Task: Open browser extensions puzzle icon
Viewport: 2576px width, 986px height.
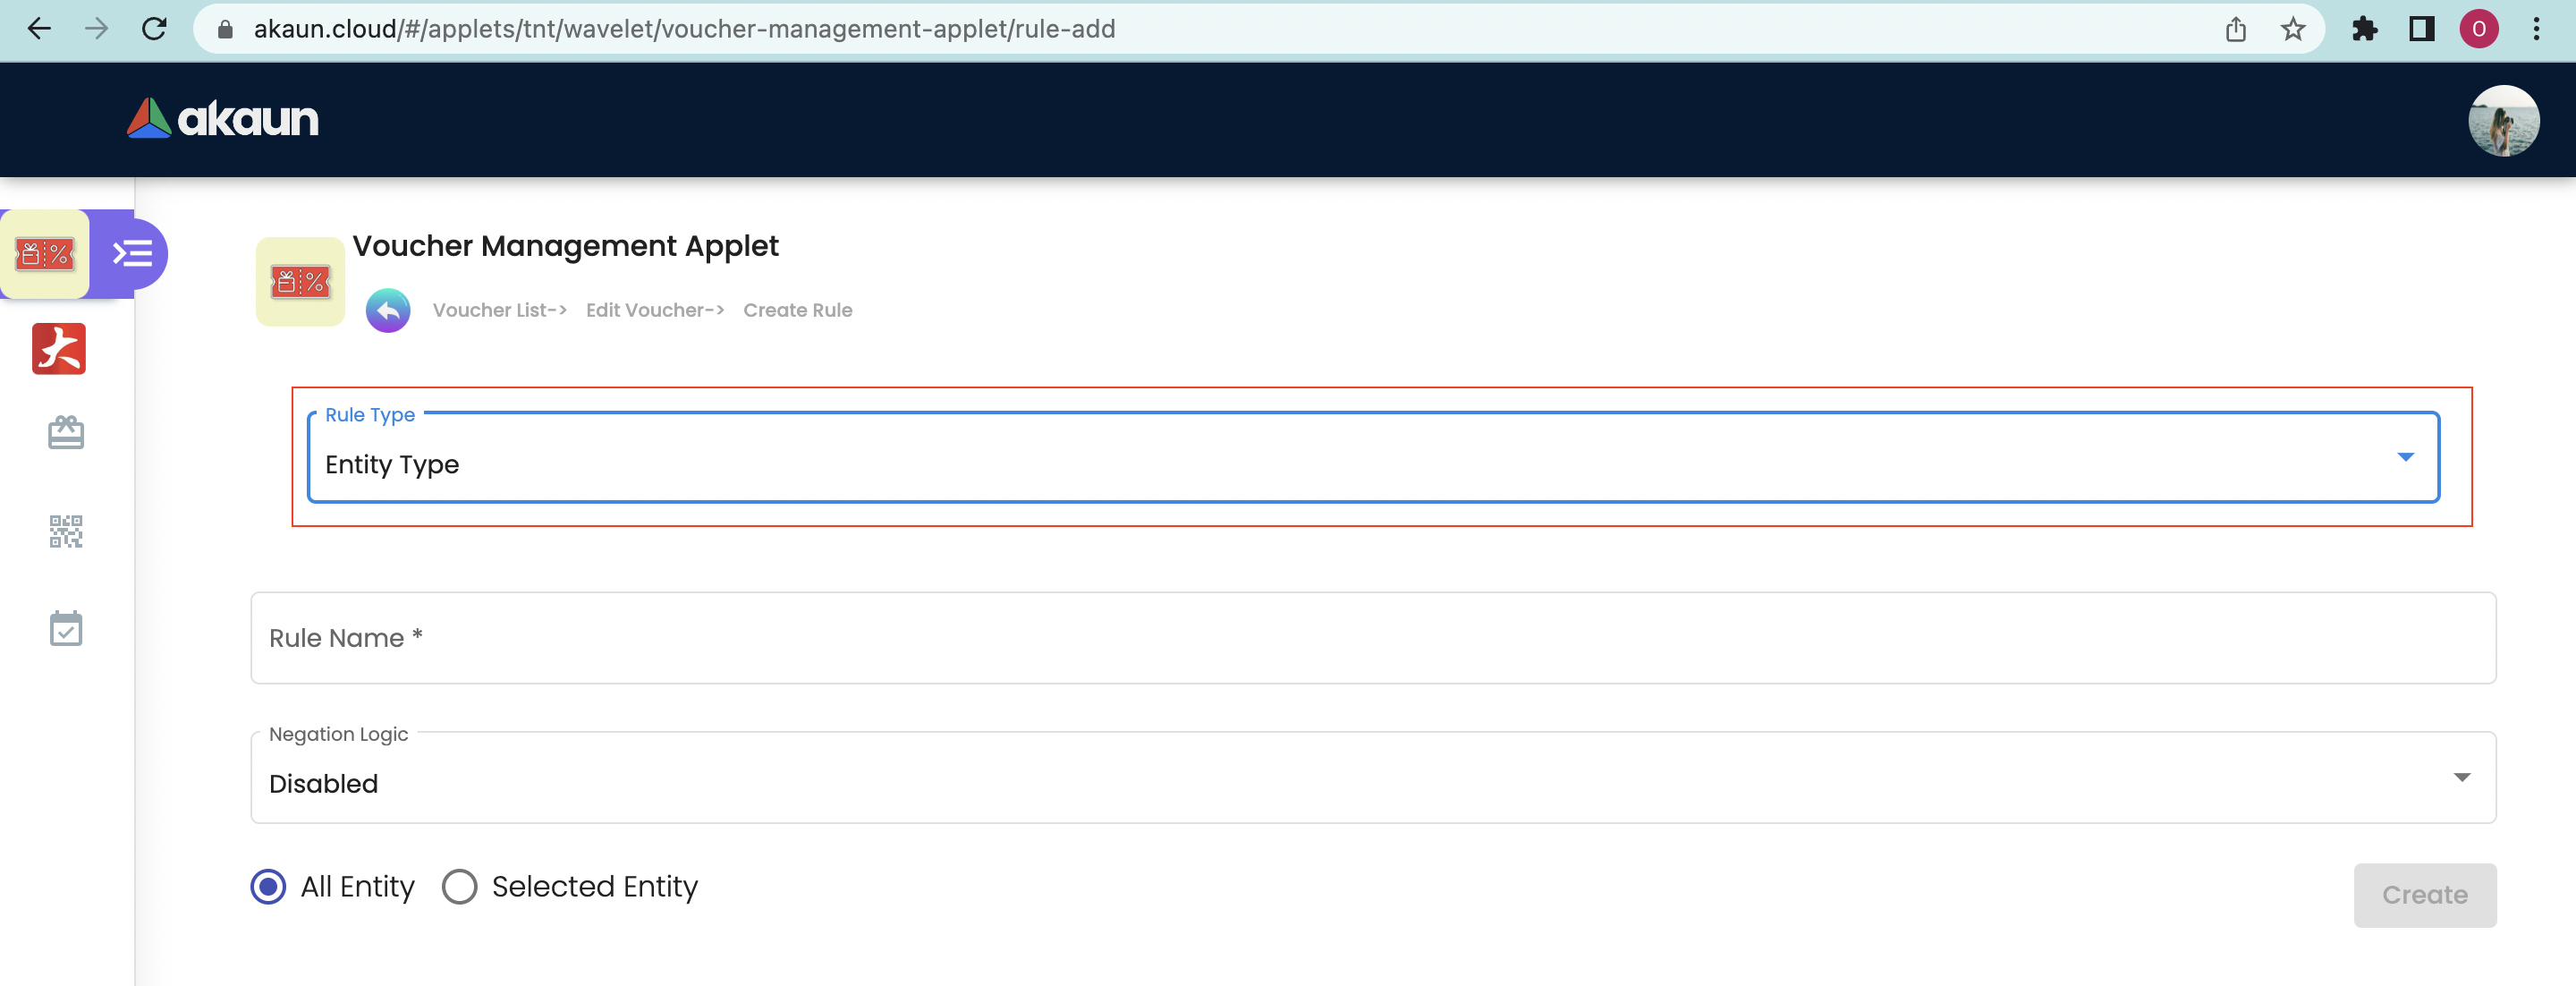Action: 2364,29
